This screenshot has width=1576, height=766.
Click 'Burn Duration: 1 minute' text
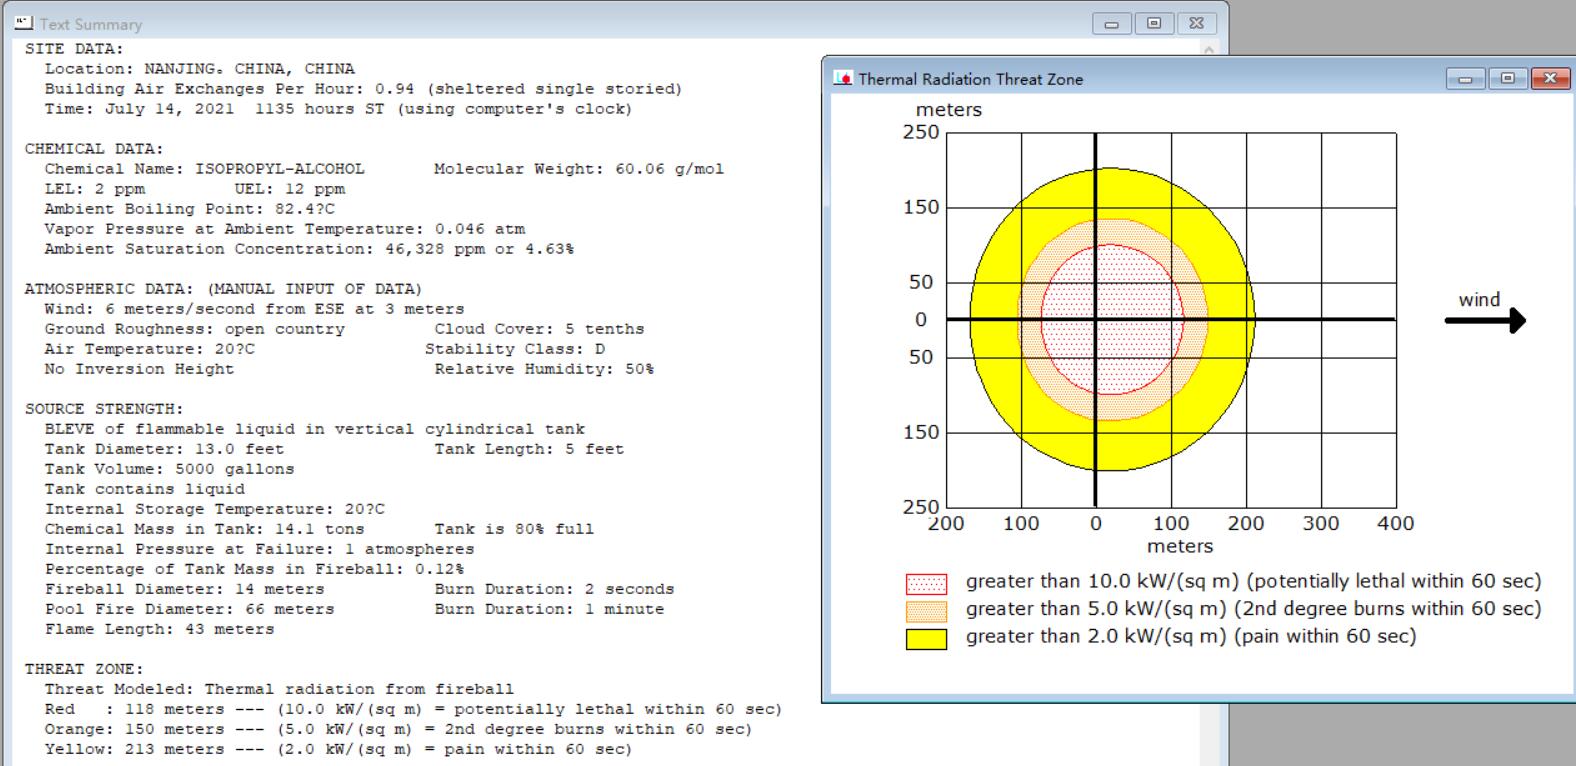click(x=549, y=609)
